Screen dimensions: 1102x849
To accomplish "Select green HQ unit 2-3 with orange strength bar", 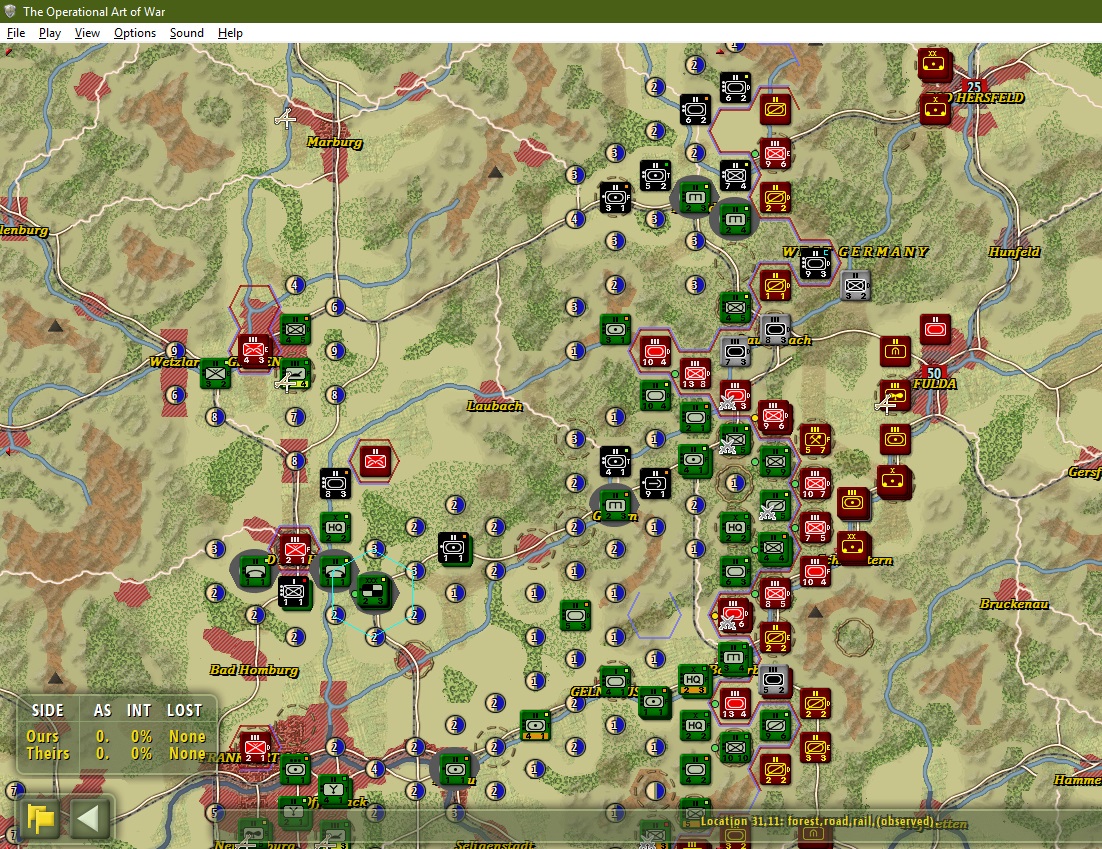I will [695, 680].
